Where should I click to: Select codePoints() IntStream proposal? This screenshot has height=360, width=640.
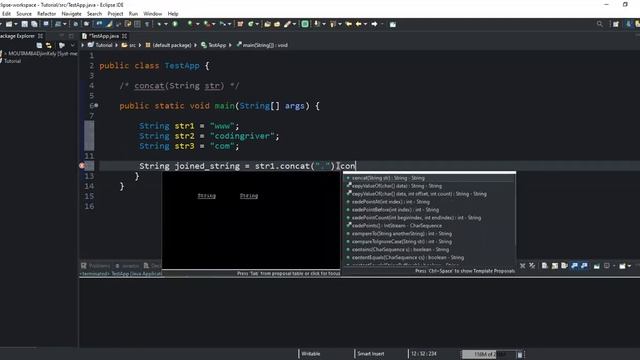tap(429, 226)
